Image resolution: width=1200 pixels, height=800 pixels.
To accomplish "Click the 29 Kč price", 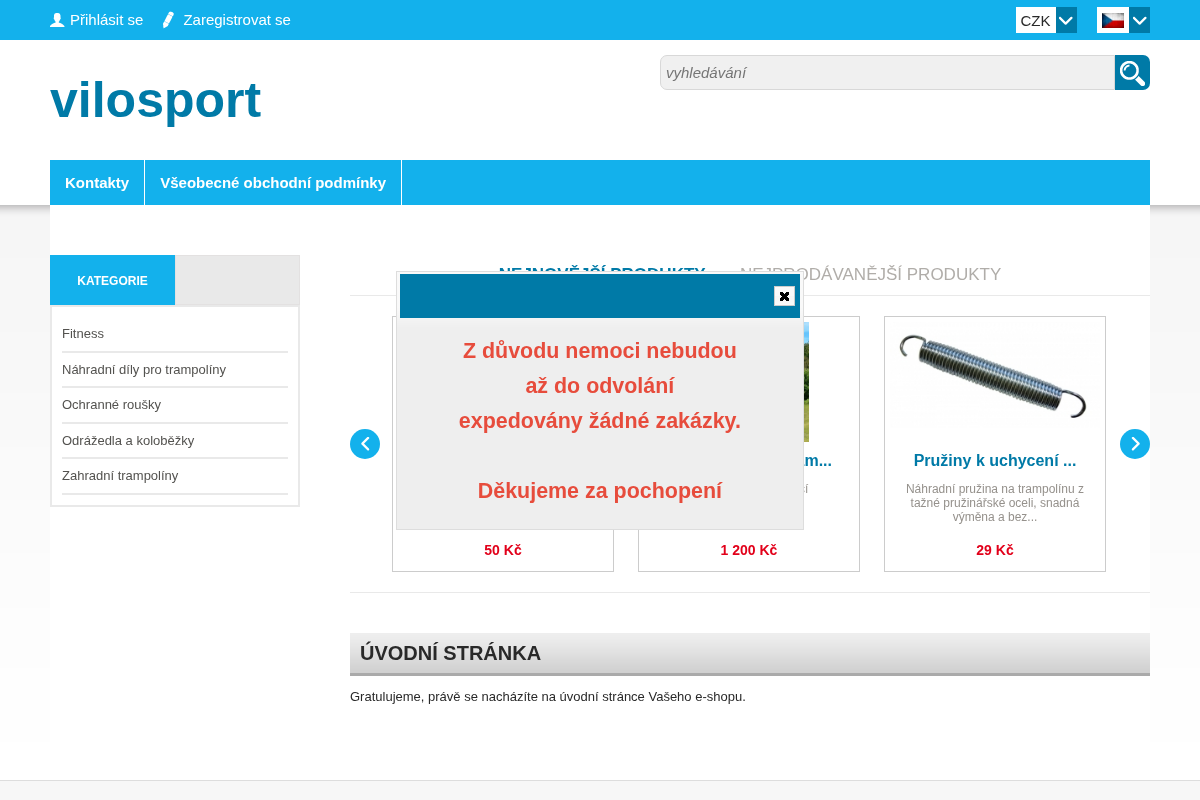I will point(995,550).
